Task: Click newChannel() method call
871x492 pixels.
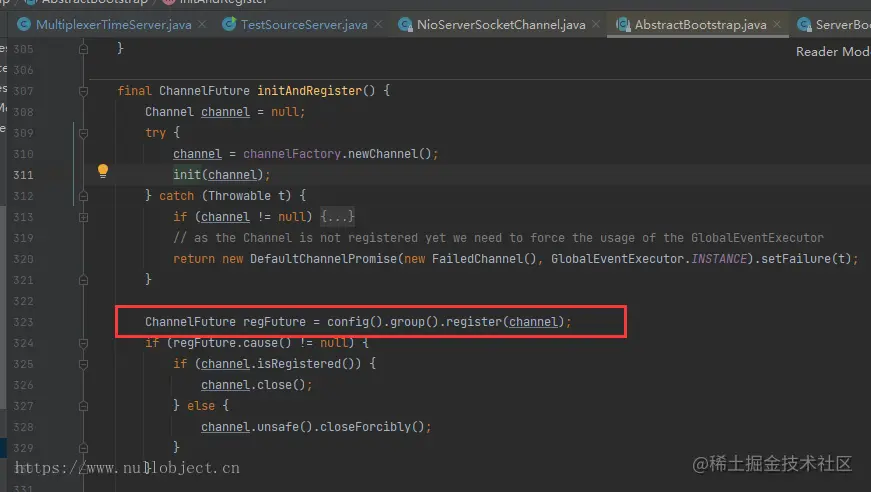Action: click(389, 154)
